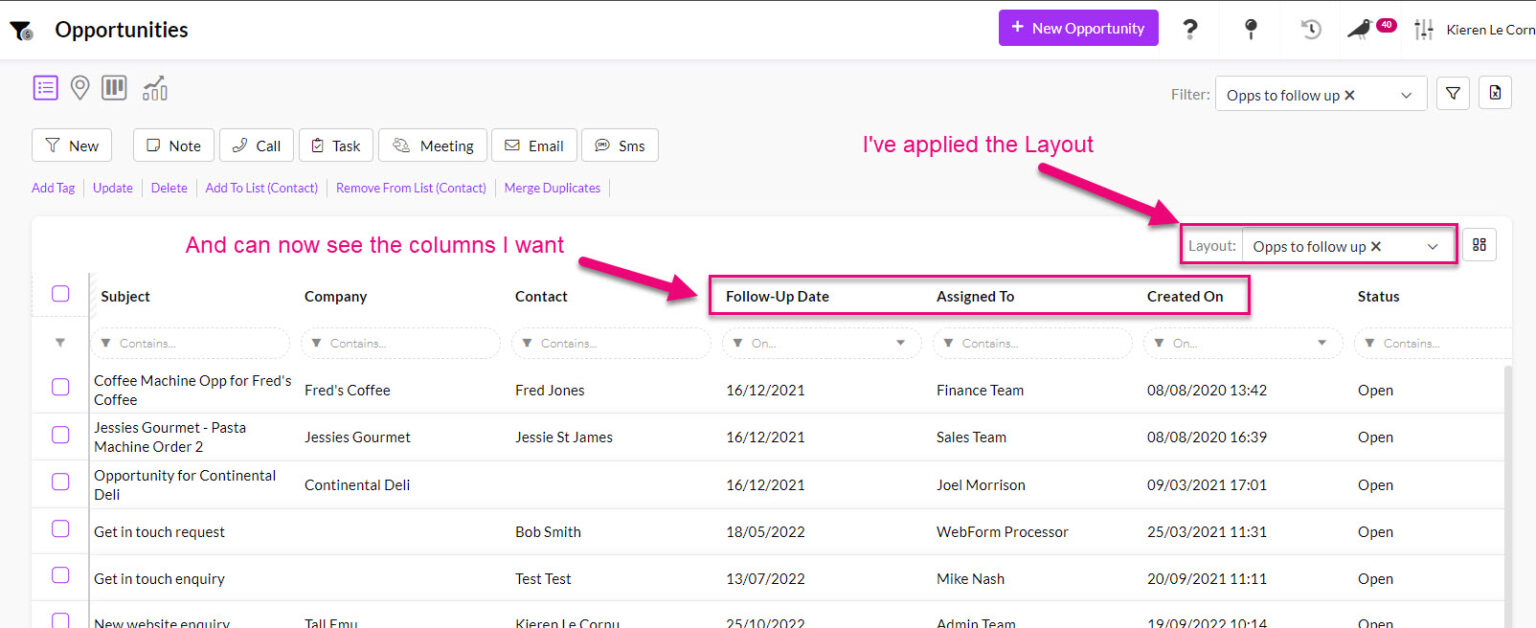Click the New Opportunity button
Image resolution: width=1536 pixels, height=628 pixels.
coord(1078,27)
